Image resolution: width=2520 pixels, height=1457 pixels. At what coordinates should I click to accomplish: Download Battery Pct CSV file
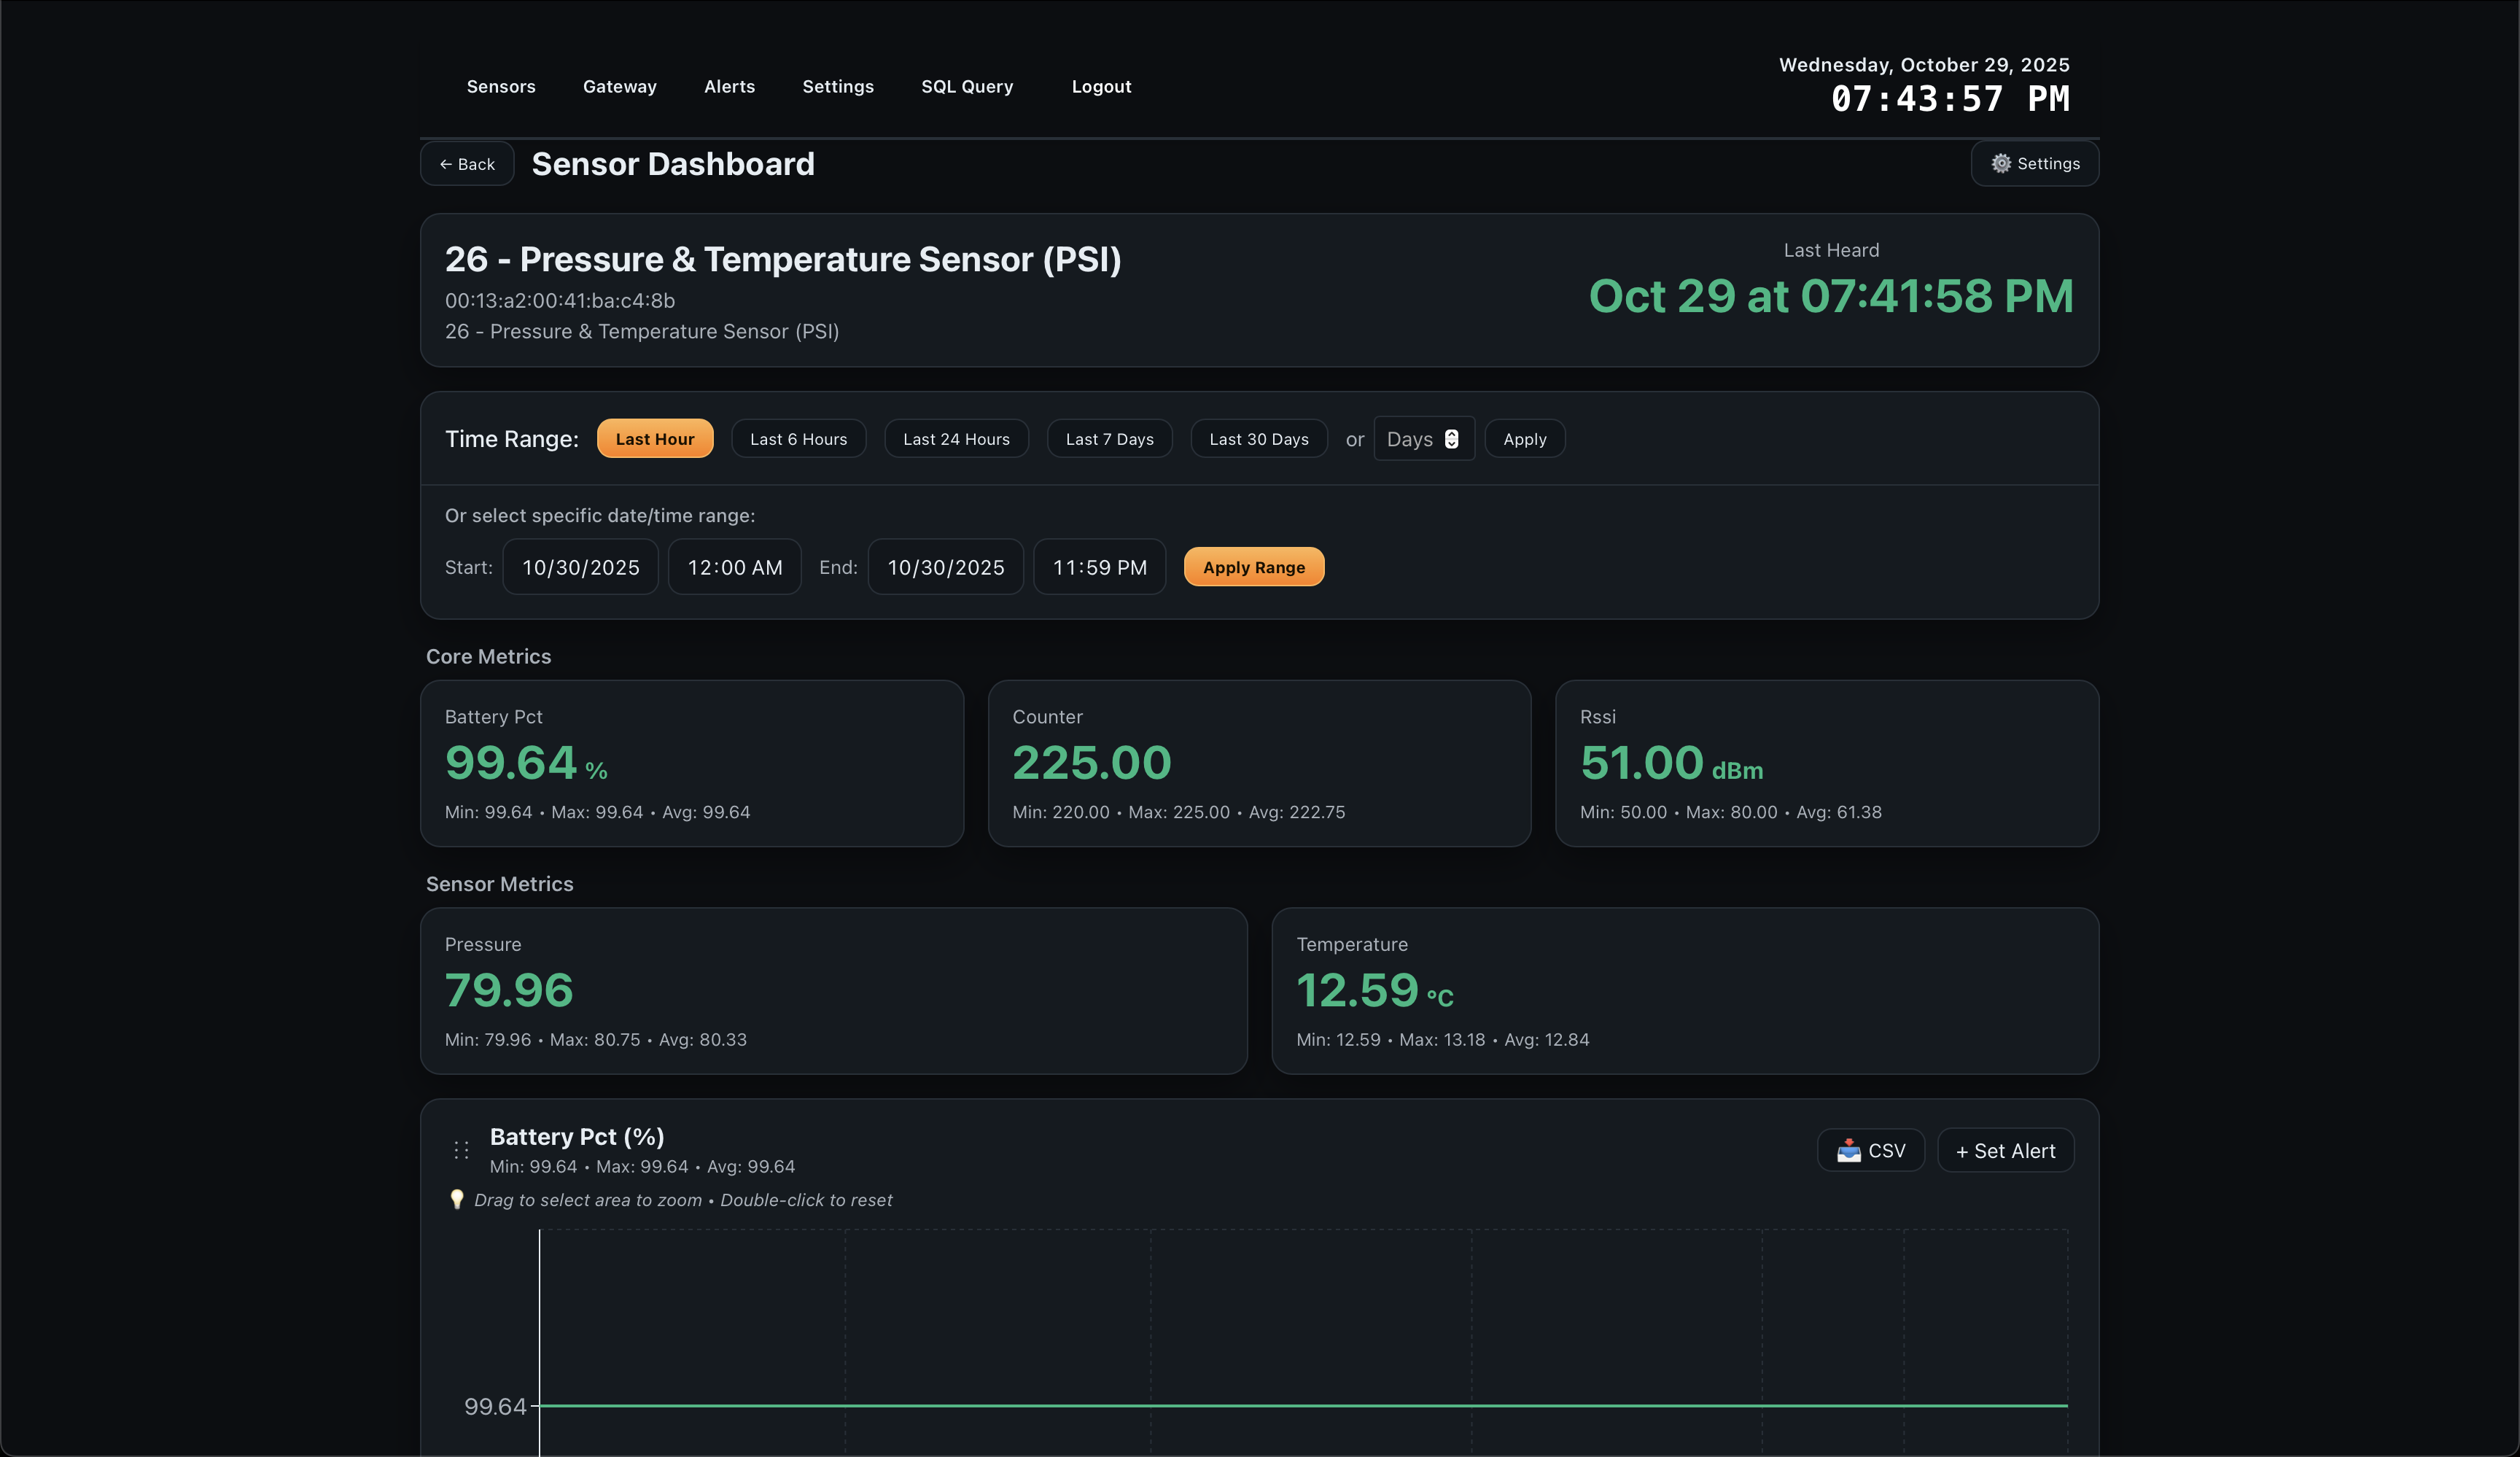pos(1870,1151)
